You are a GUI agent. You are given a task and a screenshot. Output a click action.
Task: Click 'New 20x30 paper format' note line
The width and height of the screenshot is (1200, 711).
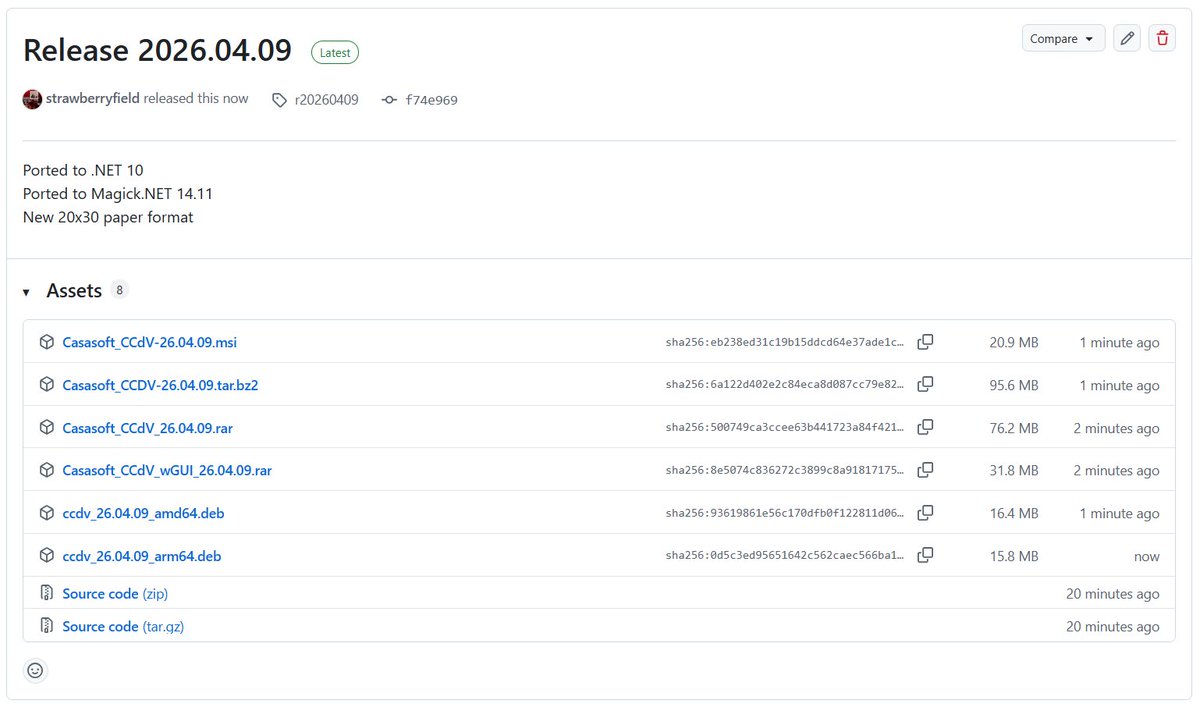[108, 217]
